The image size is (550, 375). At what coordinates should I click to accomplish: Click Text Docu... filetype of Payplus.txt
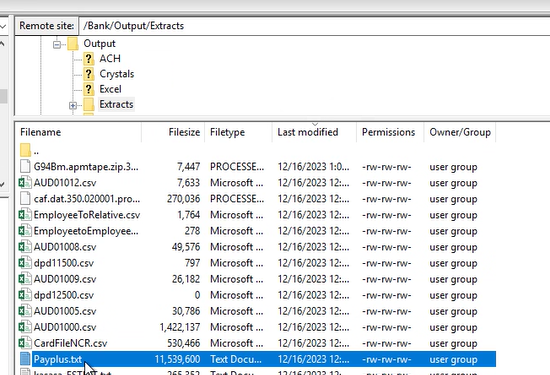[x=236, y=360]
